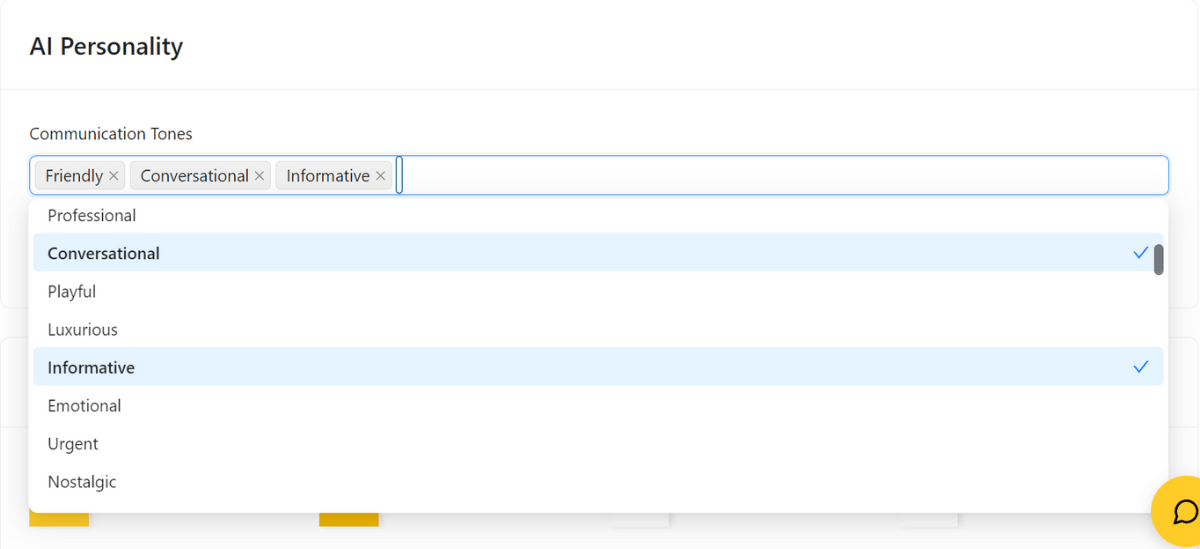Image resolution: width=1200 pixels, height=549 pixels.
Task: Click the dropdown list scrollbar thumb
Action: pos(1159,260)
